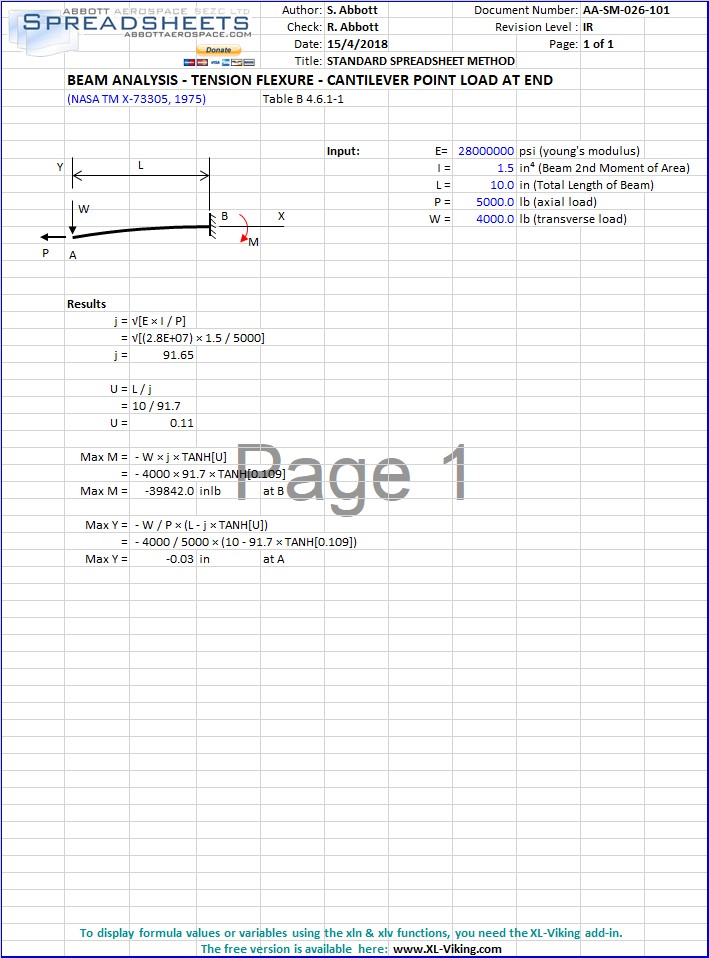Screen dimensions: 709x958
Task: Click the length L dimension arrow
Action: pyautogui.click(x=141, y=177)
